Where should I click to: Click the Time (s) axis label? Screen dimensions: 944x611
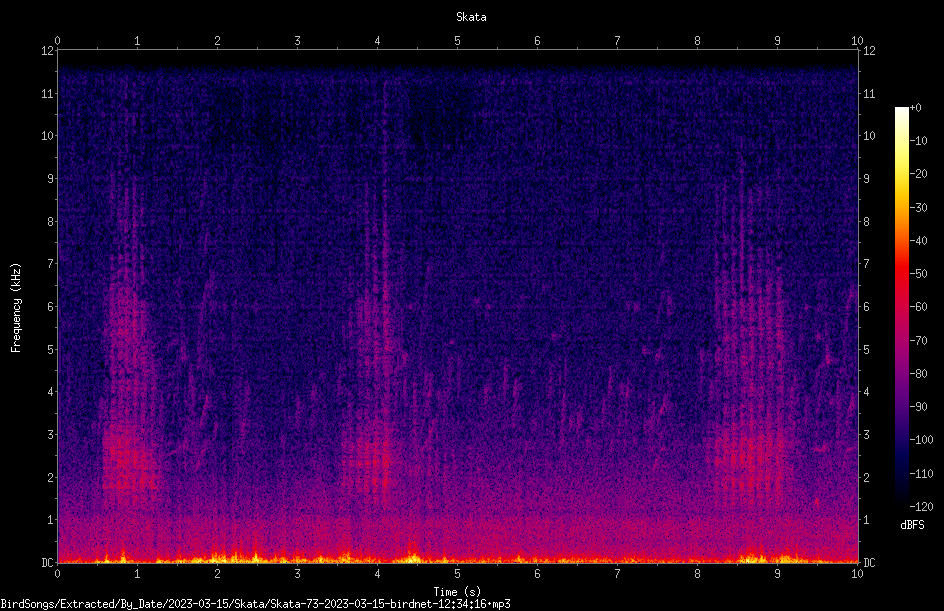457,592
